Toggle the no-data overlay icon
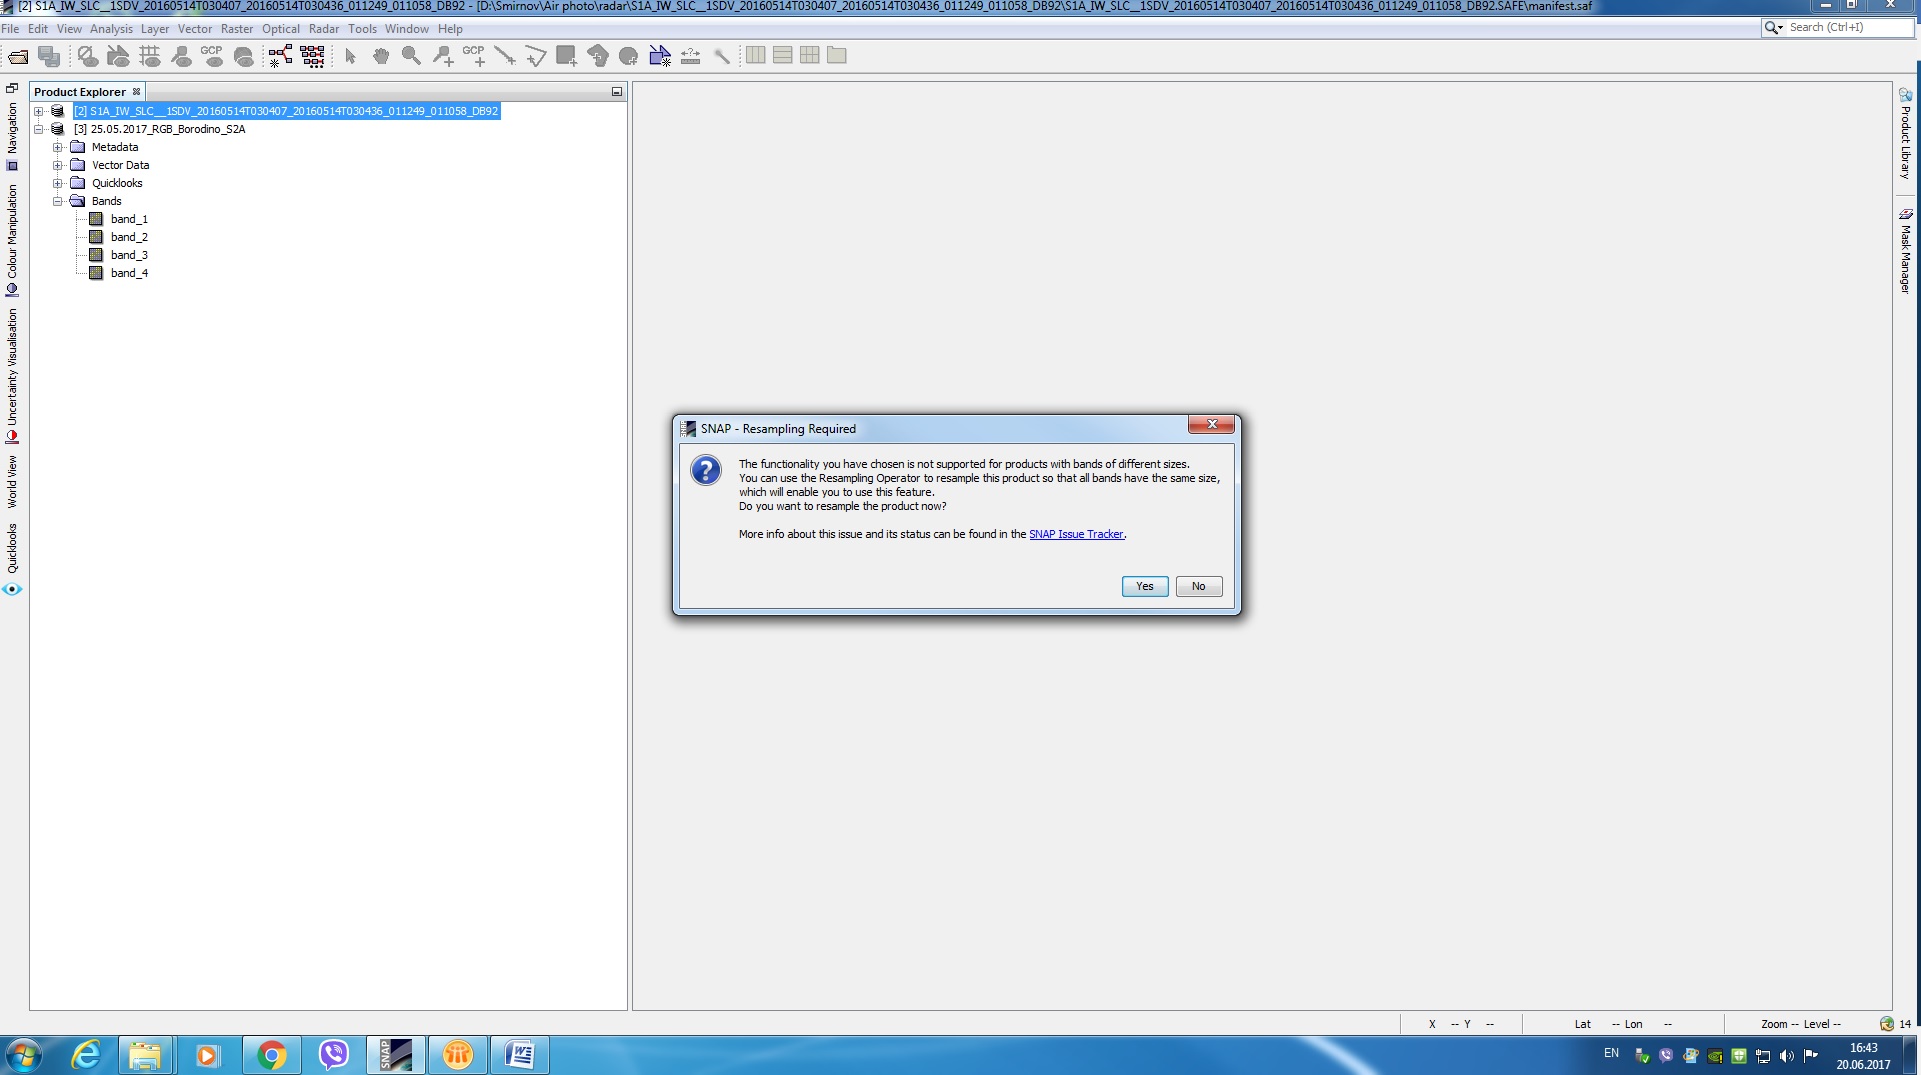Image resolution: width=1921 pixels, height=1075 pixels. [x=88, y=56]
